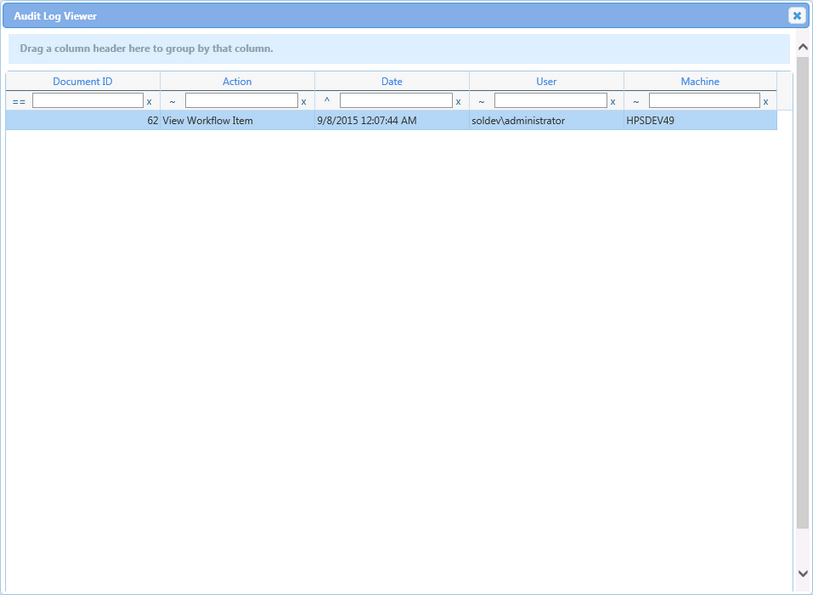Clear the User filter with x
The height and width of the screenshot is (595, 813).
click(x=613, y=102)
